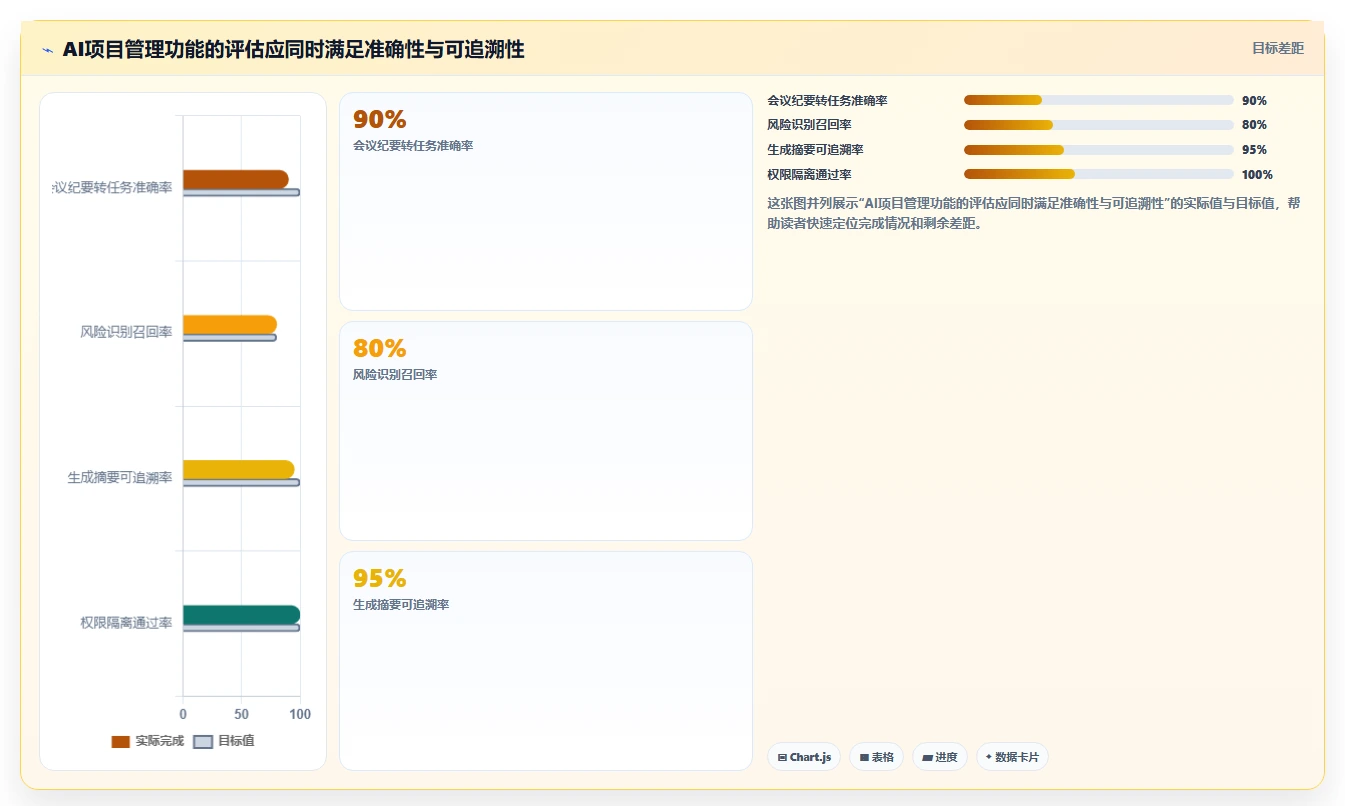Select the Chart.js tag chip
Viewport: 1345px width, 806px height.
(x=804, y=757)
